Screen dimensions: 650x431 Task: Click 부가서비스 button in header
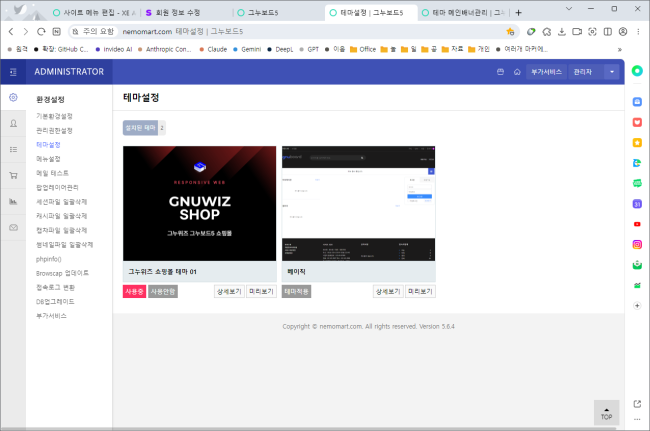point(546,72)
